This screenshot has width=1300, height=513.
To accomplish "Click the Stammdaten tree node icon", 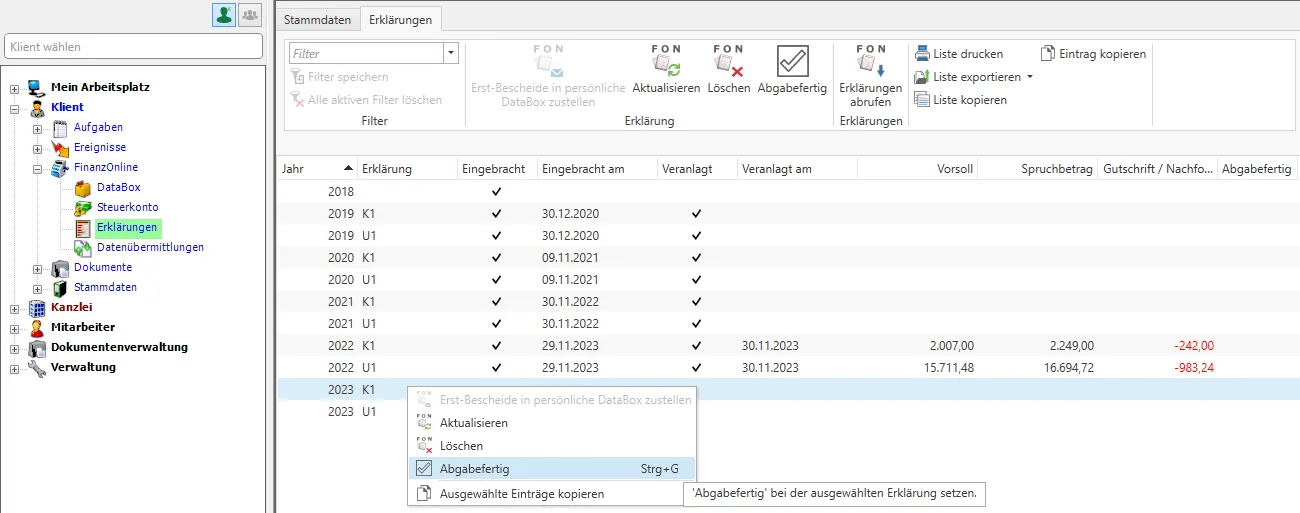I will 60,287.
